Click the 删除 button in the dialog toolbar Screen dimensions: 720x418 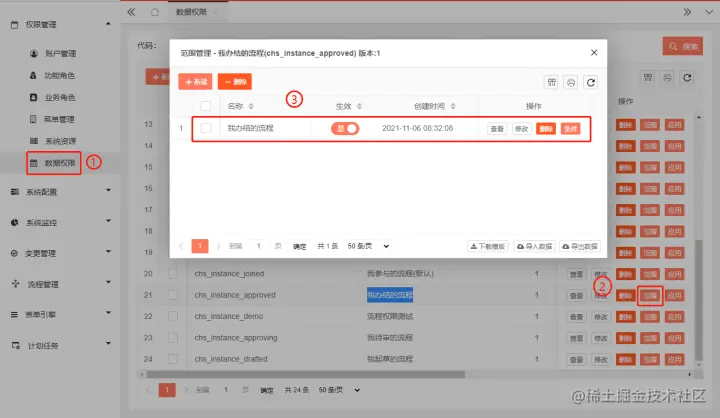(x=235, y=82)
